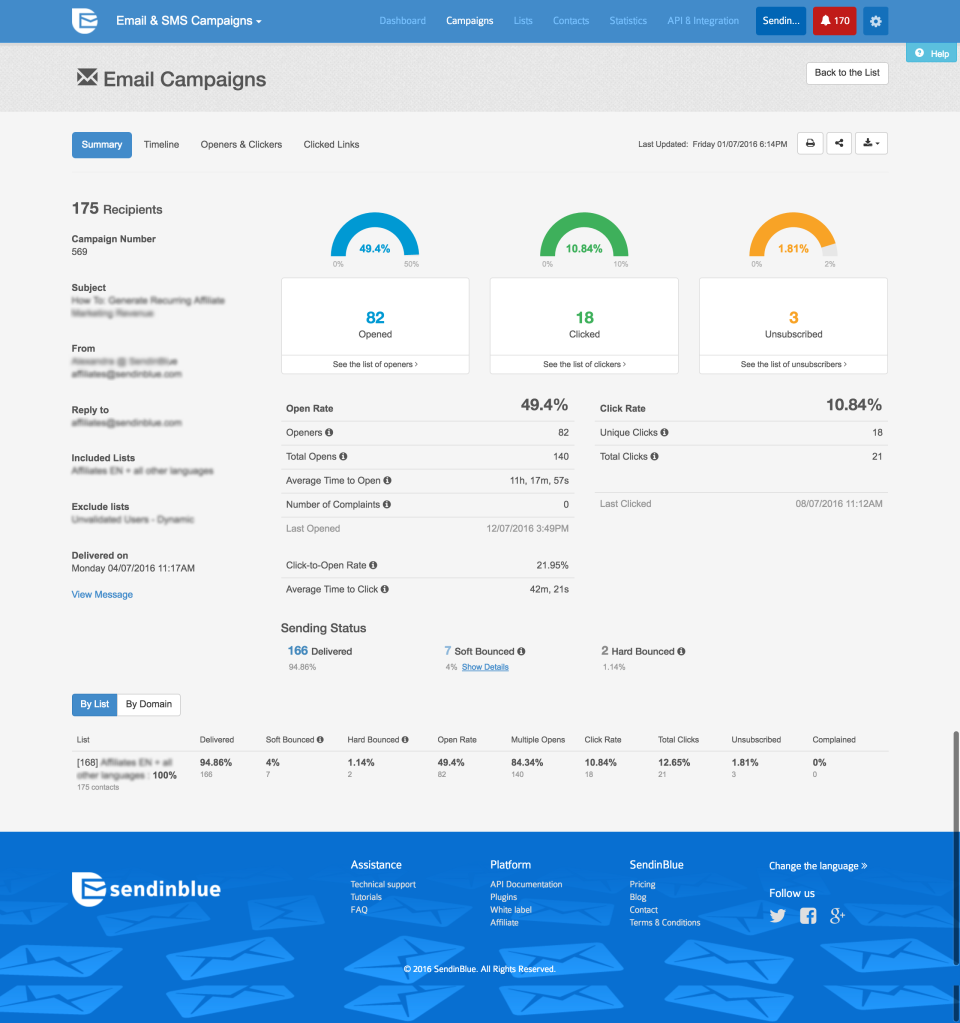
Task: Click the View Message link
Action: tap(101, 594)
